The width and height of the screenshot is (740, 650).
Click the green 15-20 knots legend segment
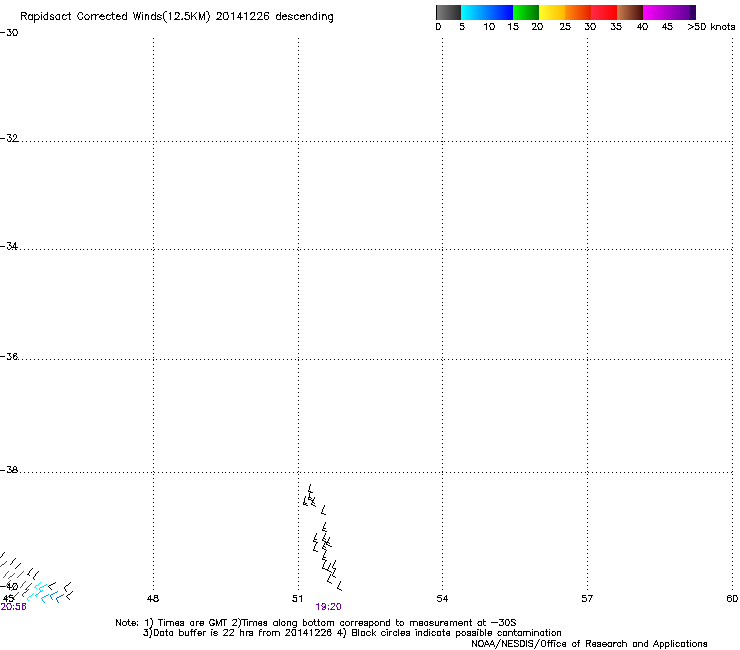click(526, 12)
